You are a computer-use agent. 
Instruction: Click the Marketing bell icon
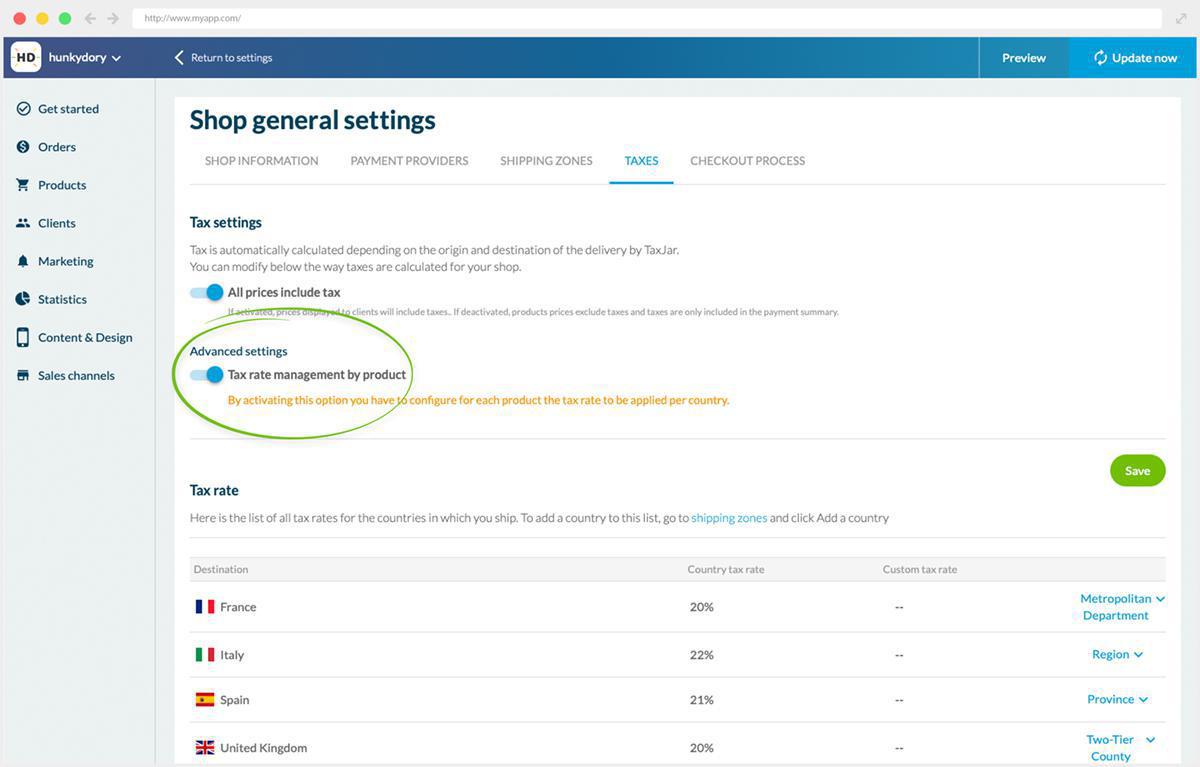(23, 261)
